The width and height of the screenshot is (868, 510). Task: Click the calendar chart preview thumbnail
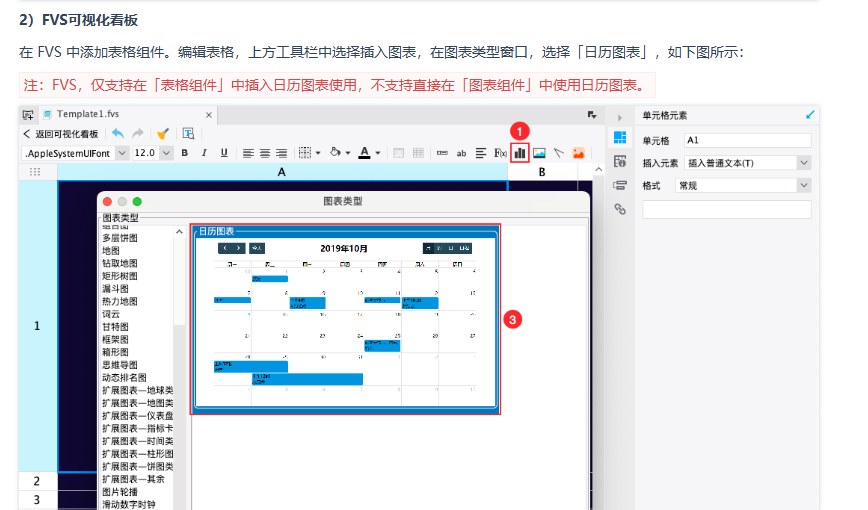pos(345,319)
